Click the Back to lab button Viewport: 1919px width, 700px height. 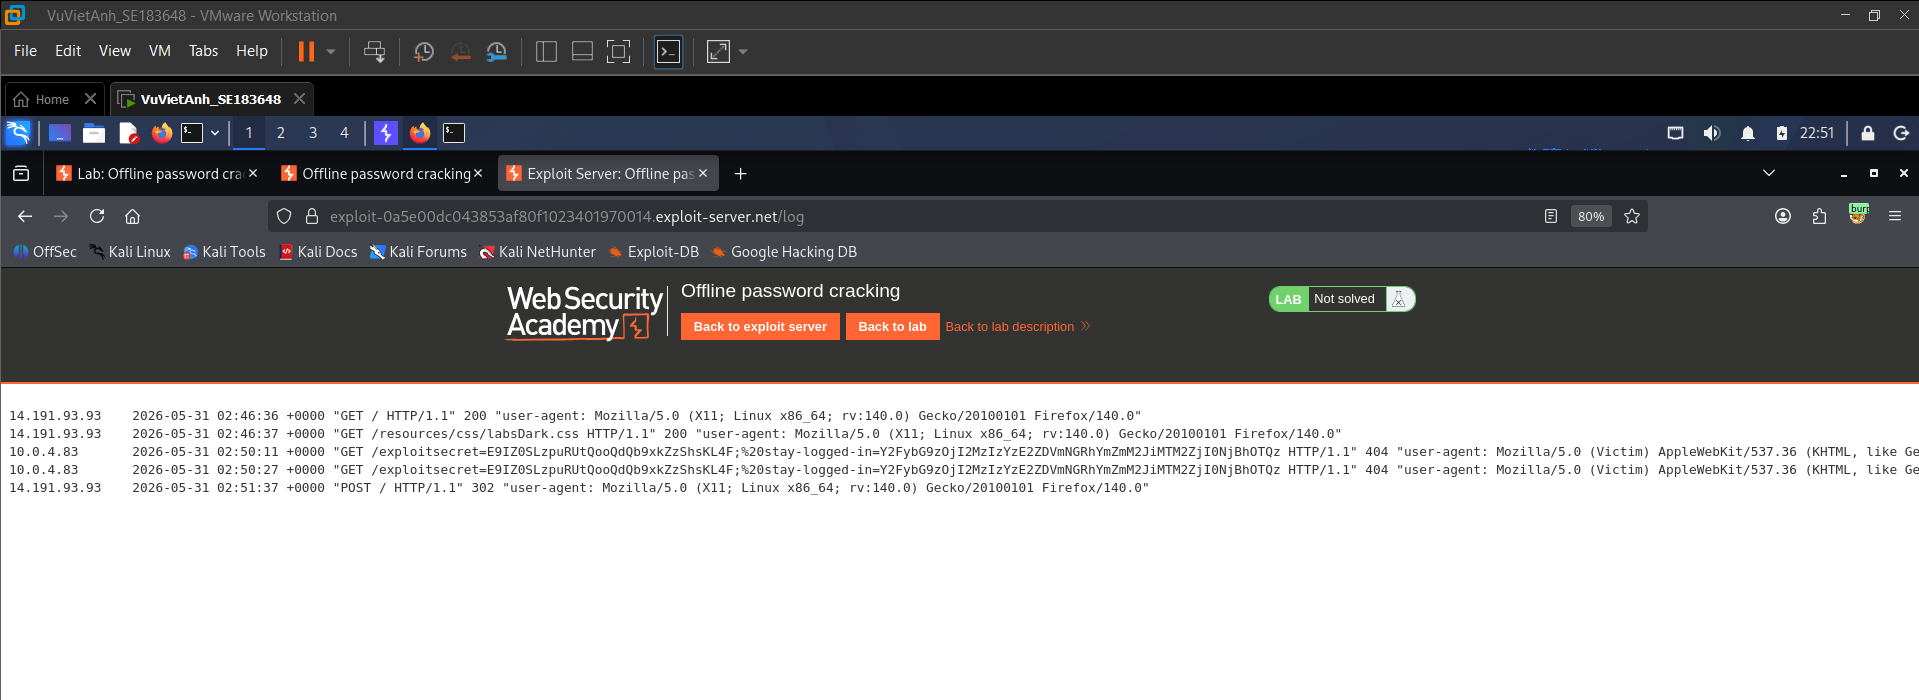click(x=892, y=327)
